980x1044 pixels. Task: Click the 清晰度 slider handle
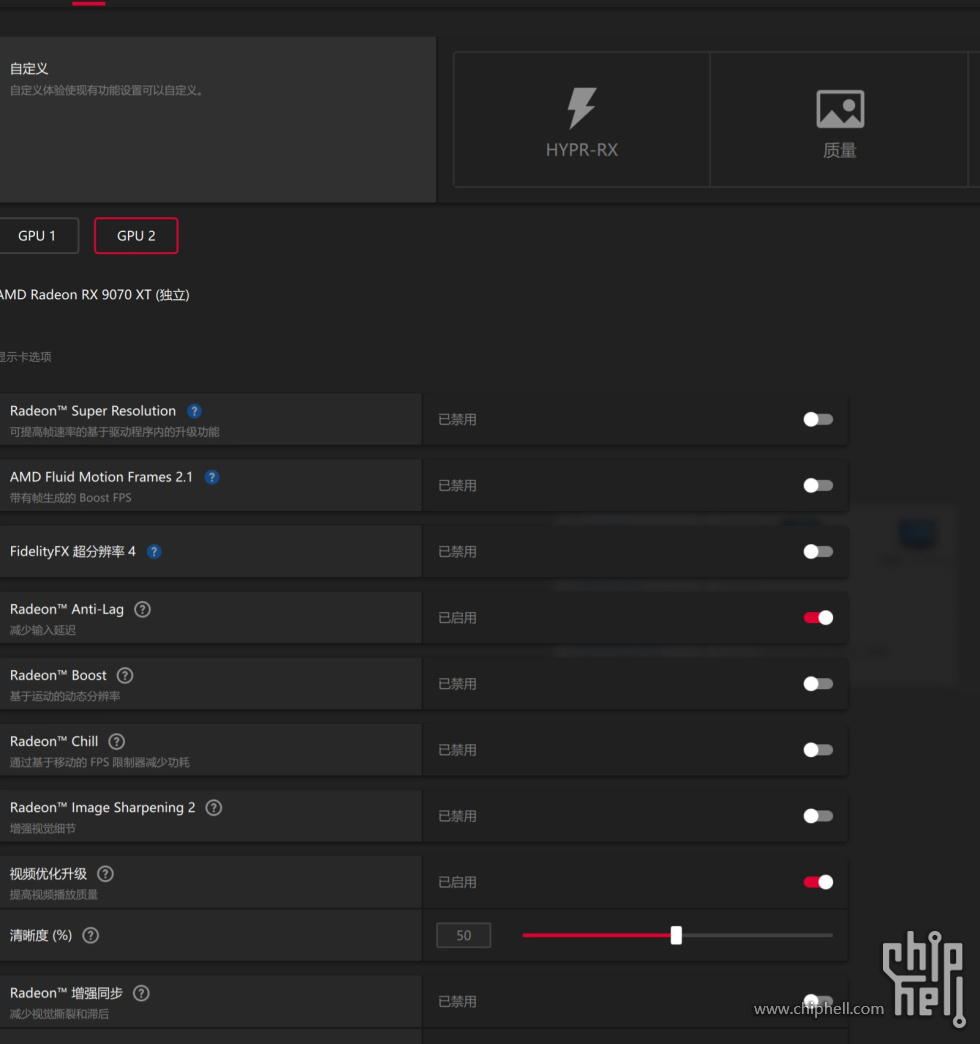click(676, 935)
